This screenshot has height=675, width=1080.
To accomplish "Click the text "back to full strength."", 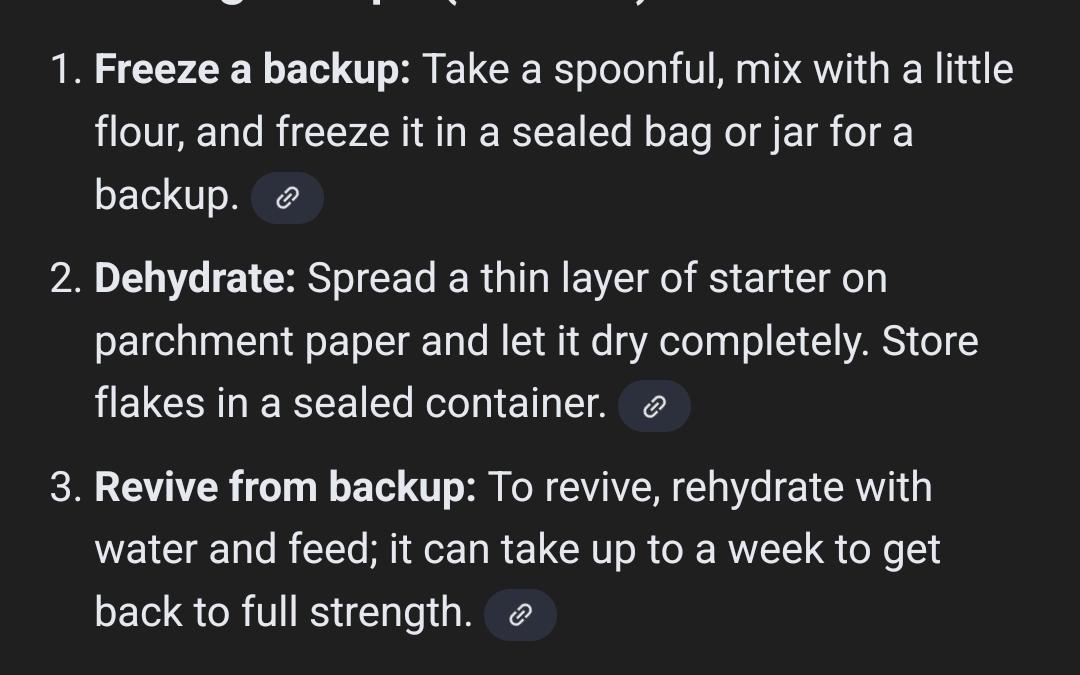I will (283, 613).
